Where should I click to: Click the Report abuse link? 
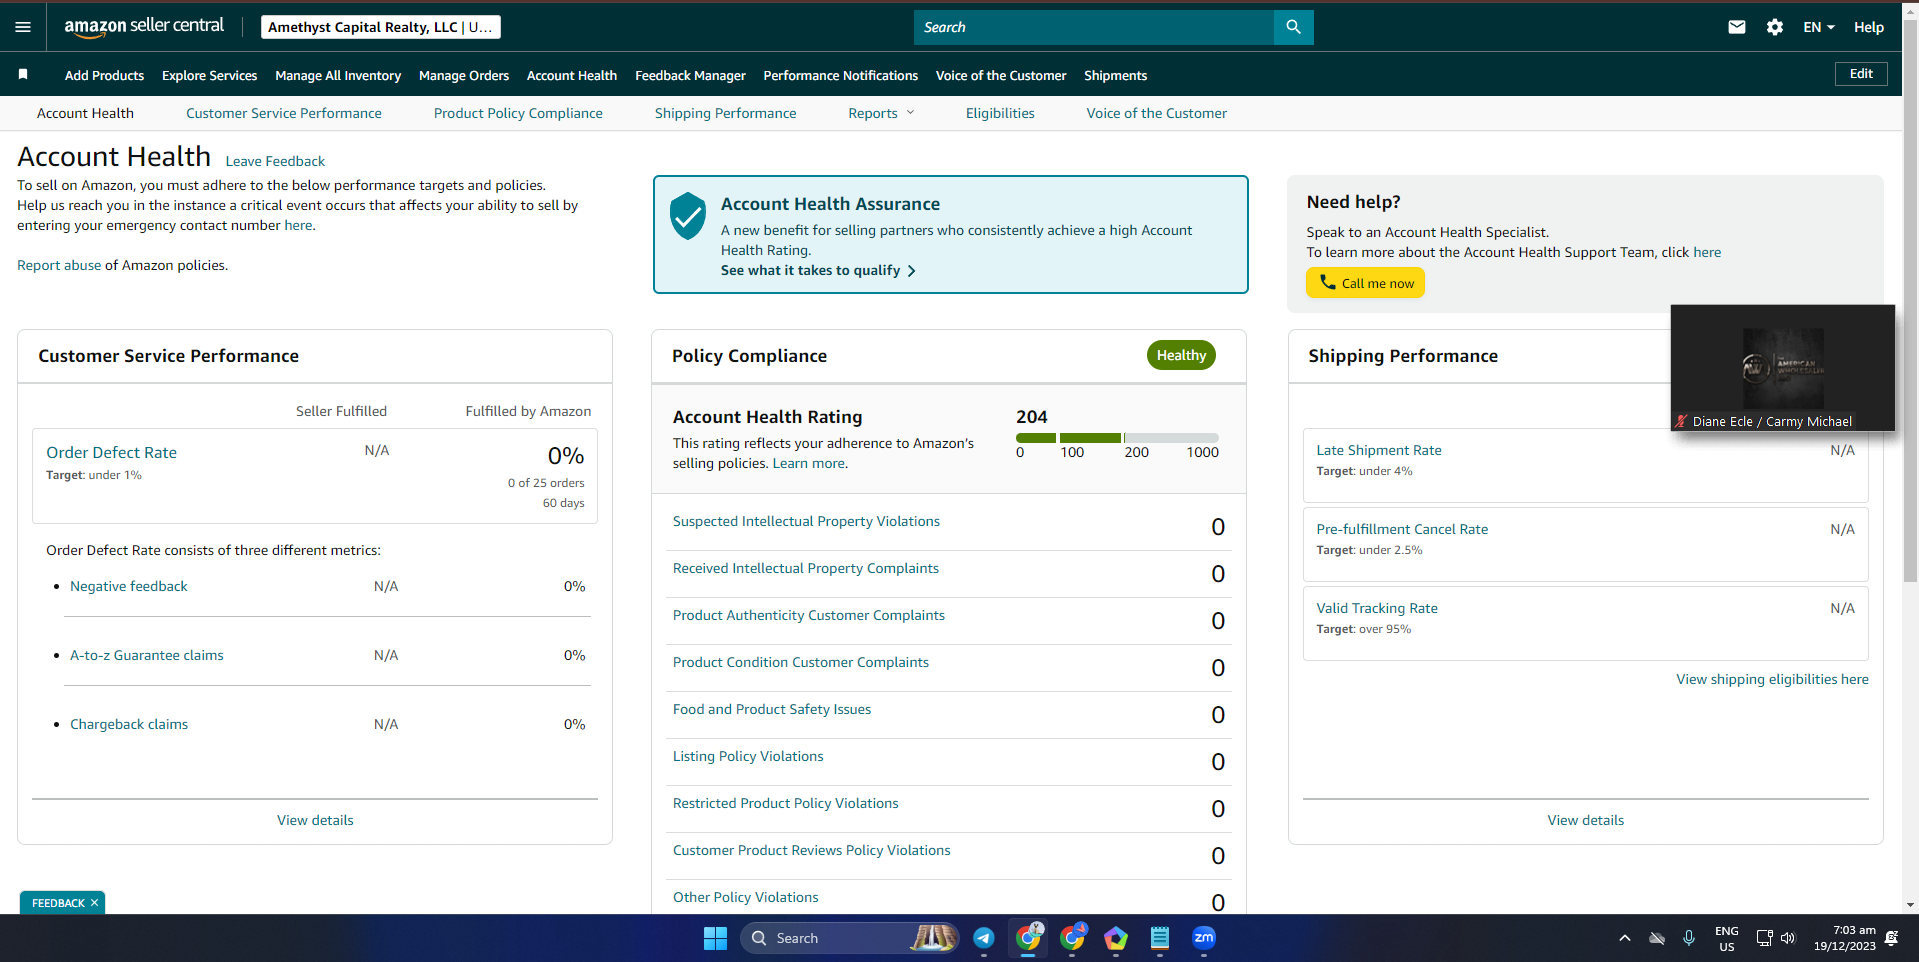59,265
